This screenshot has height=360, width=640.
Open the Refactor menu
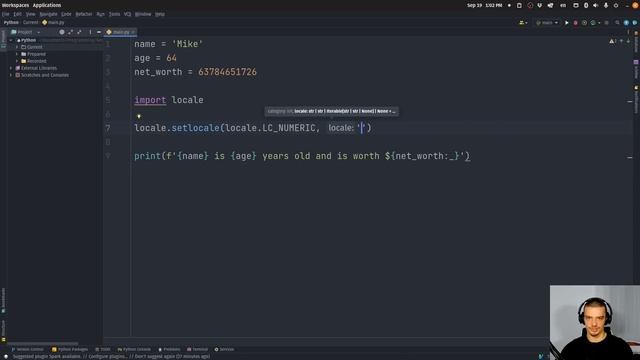tap(84, 14)
